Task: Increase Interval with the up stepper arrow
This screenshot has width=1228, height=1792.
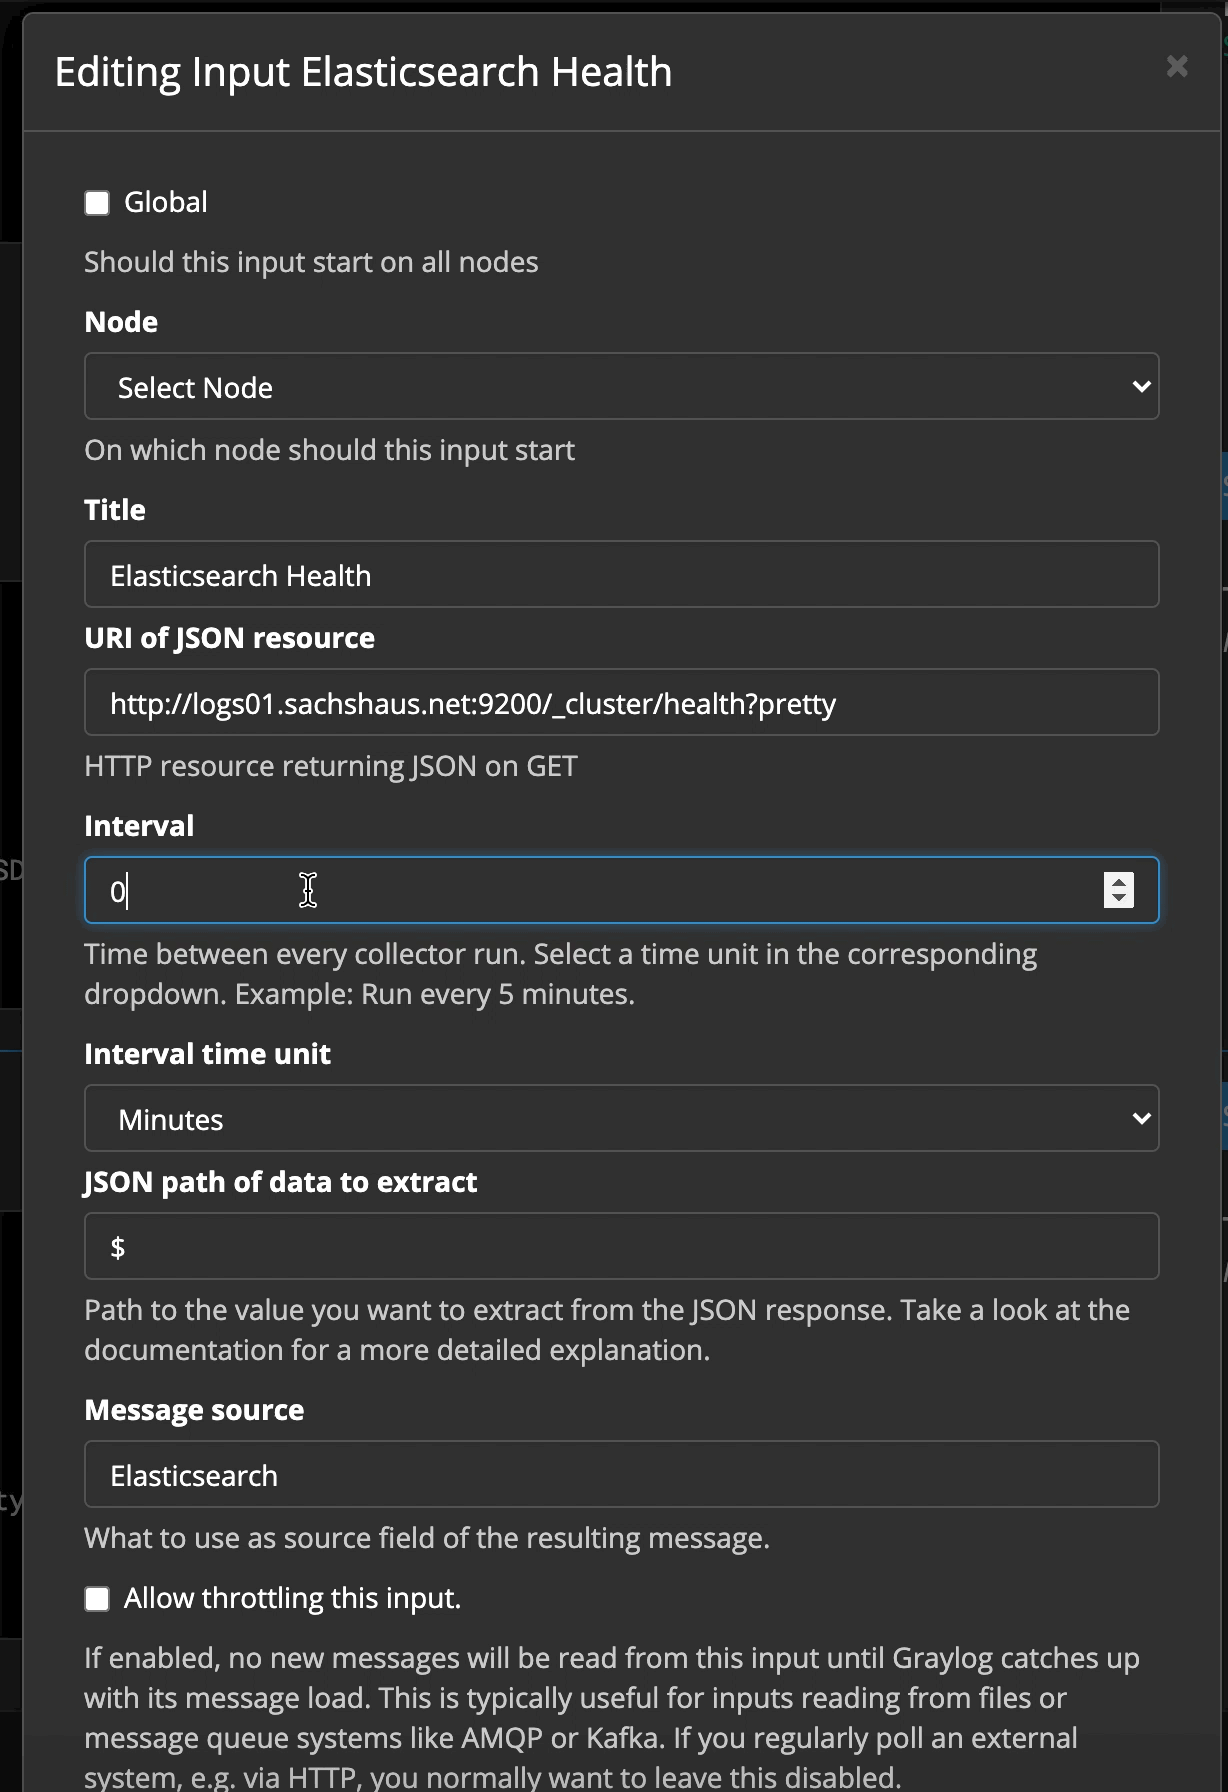Action: 1119,881
